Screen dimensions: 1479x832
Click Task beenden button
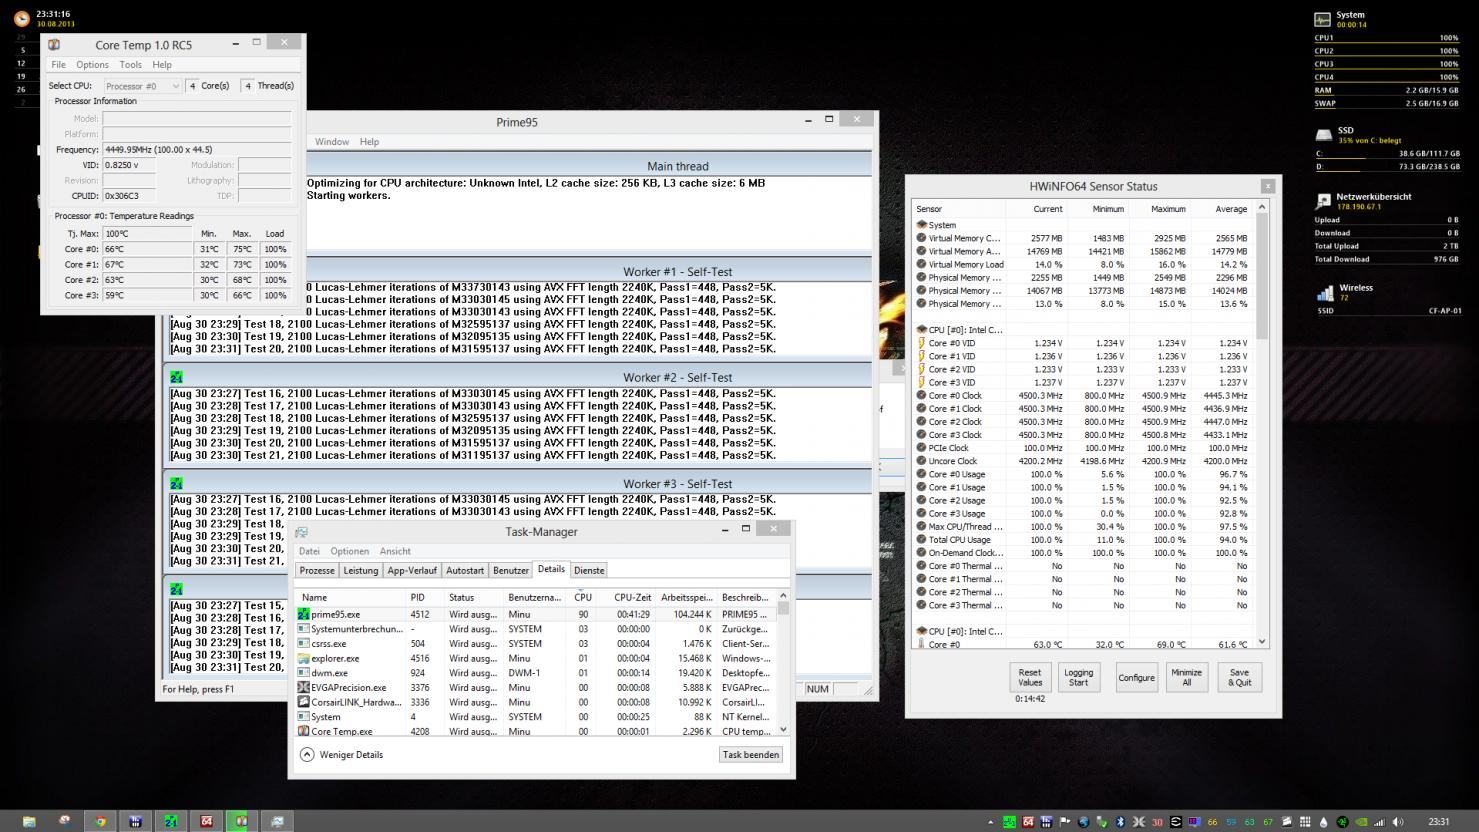tap(750, 755)
